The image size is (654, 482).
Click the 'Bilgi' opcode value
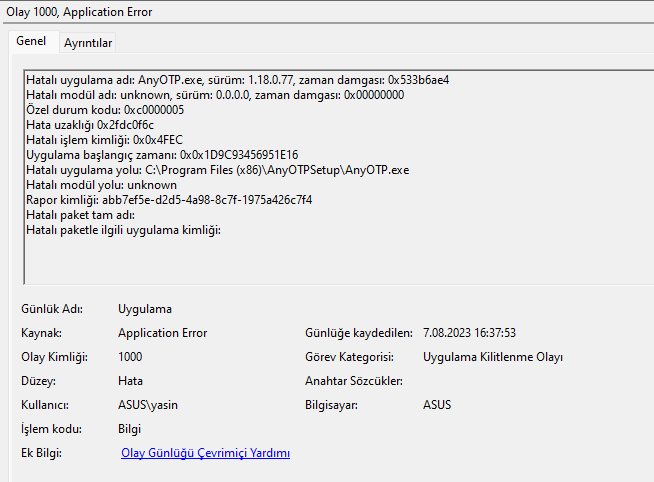click(x=129, y=429)
